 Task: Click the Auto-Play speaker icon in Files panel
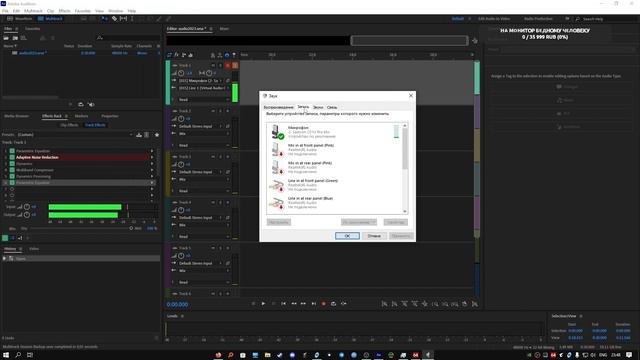click(x=91, y=104)
